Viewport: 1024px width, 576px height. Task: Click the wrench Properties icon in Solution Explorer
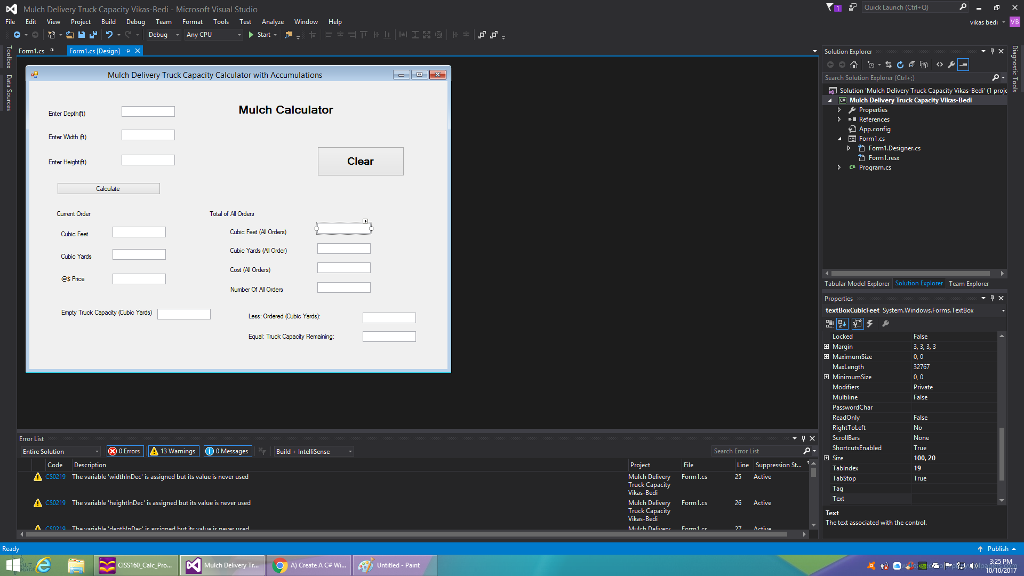pyautogui.click(x=949, y=63)
